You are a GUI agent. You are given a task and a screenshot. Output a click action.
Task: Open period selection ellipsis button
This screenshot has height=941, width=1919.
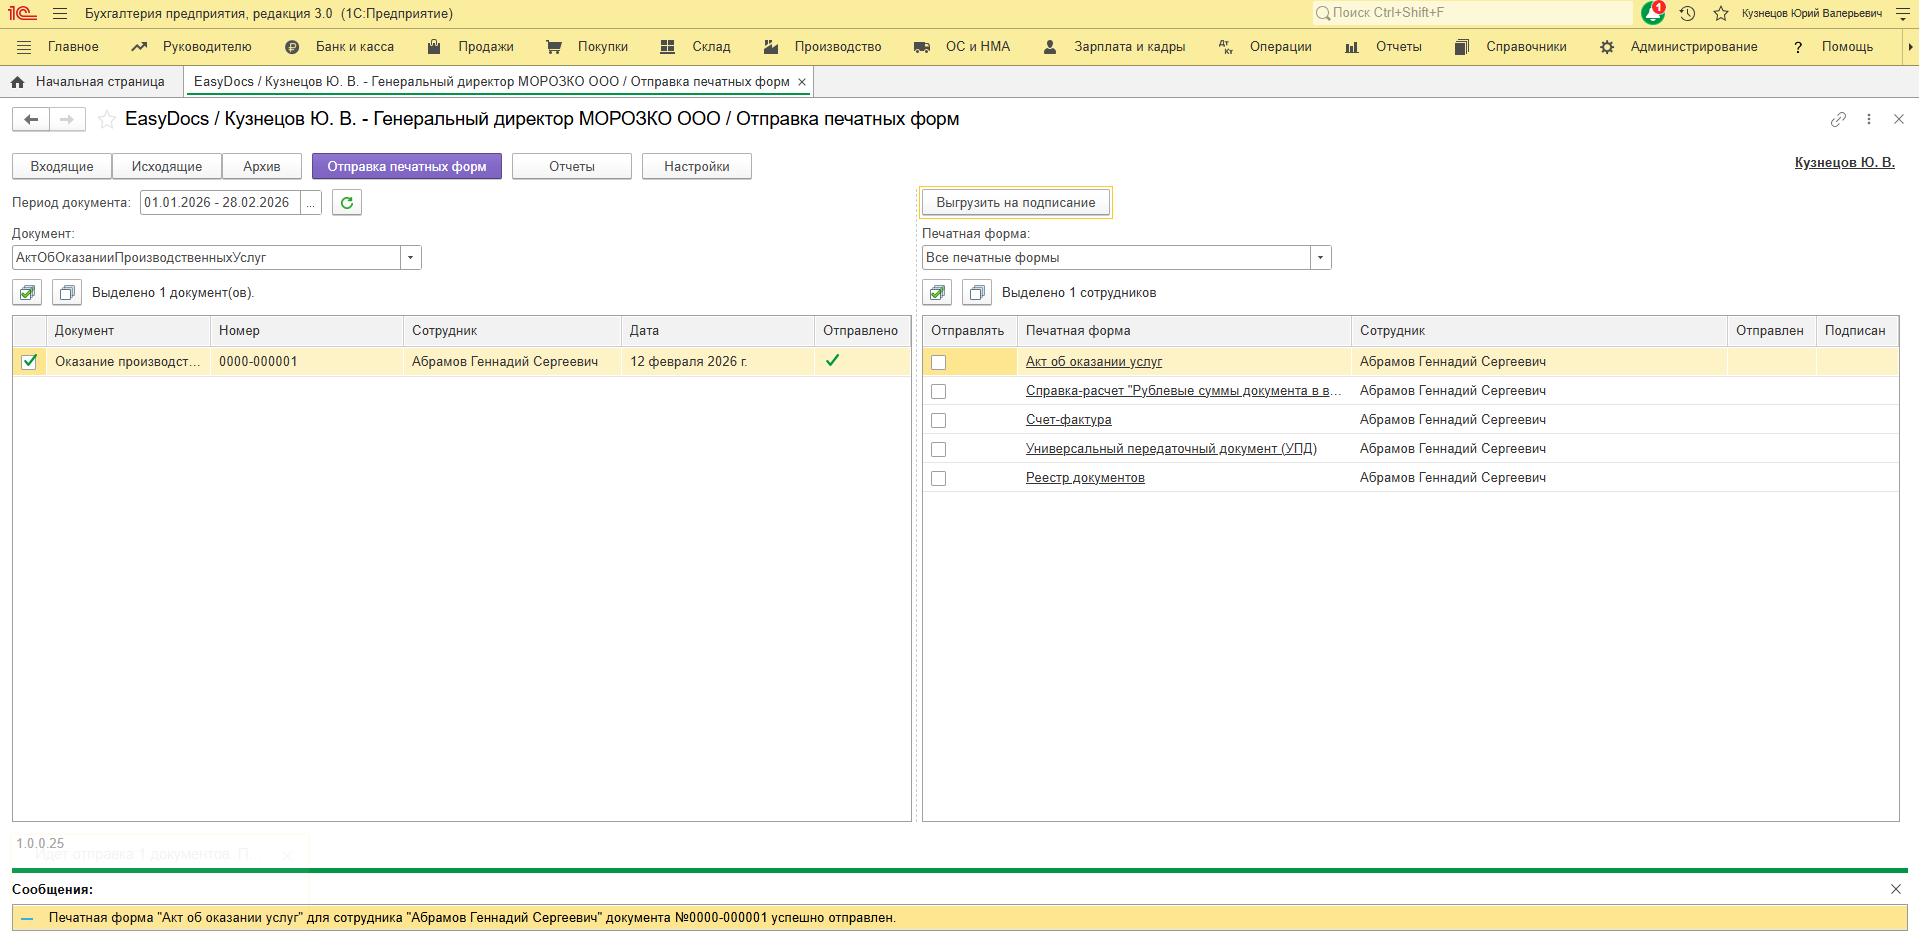(311, 203)
